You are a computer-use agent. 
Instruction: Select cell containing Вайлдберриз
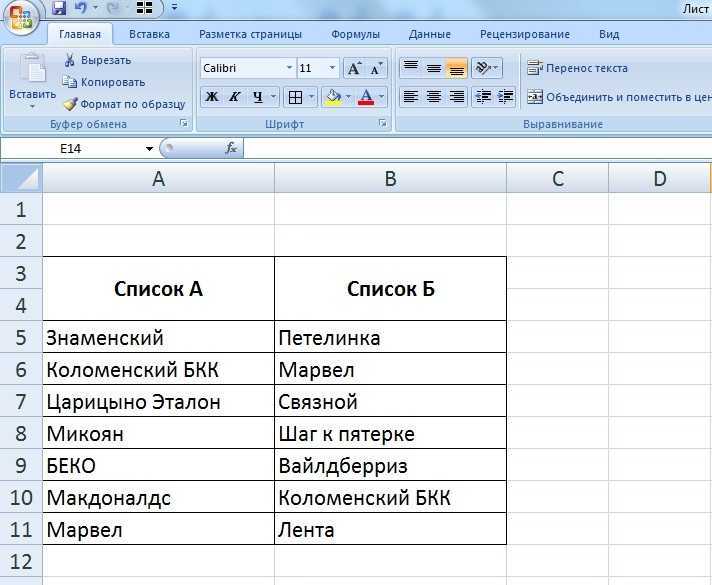[391, 465]
